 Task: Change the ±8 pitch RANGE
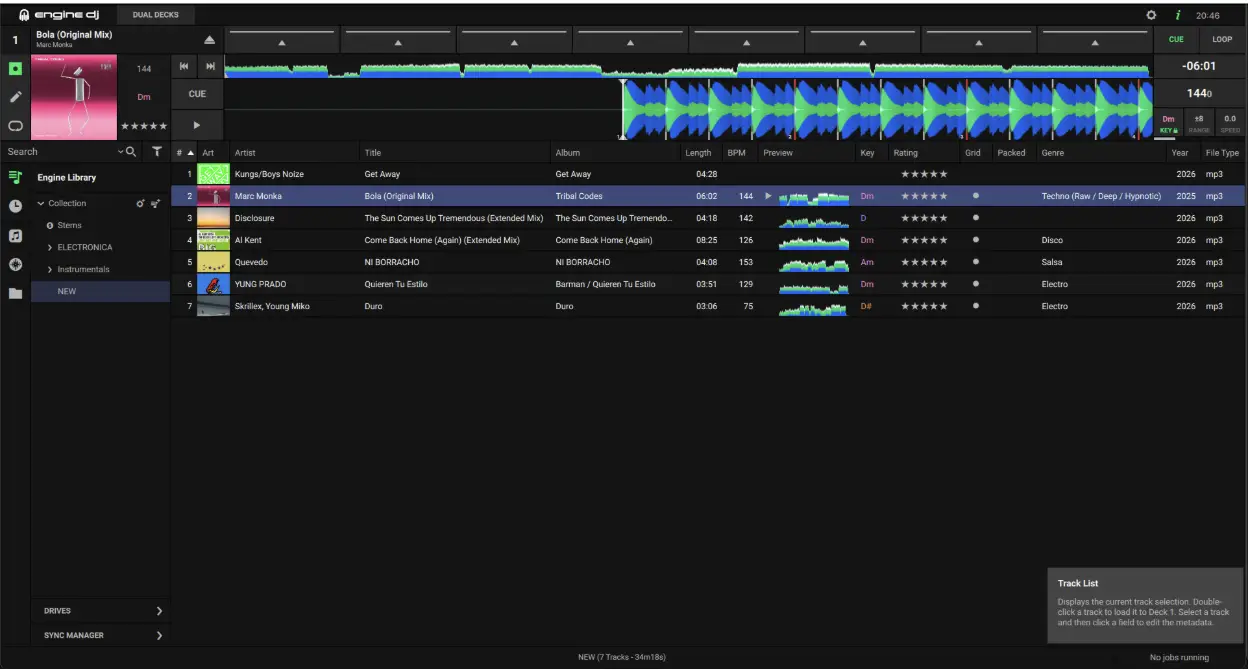tap(1199, 124)
